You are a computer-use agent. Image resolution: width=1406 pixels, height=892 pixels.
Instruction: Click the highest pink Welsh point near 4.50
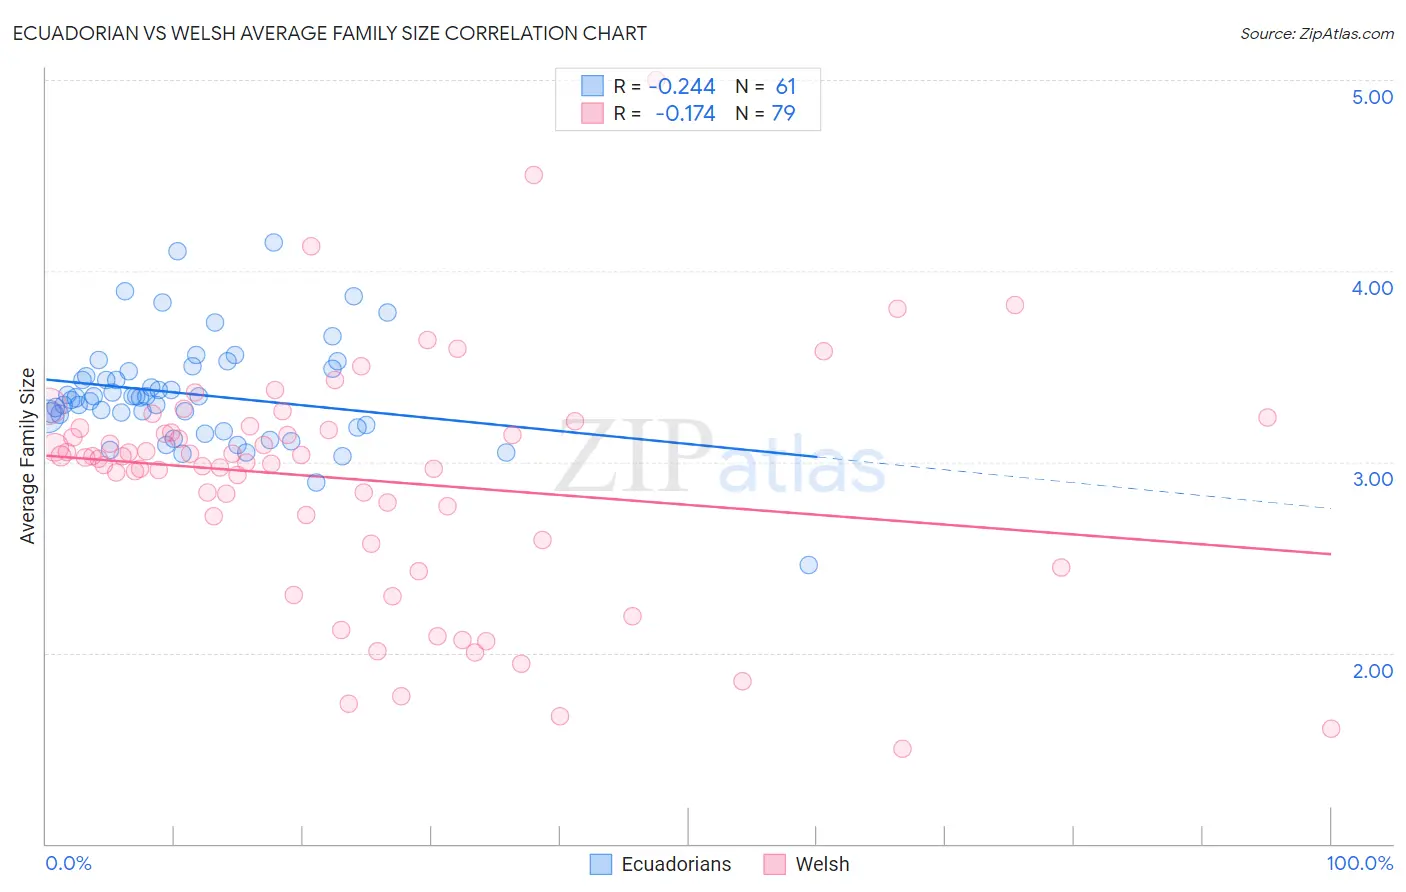pyautogui.click(x=533, y=175)
